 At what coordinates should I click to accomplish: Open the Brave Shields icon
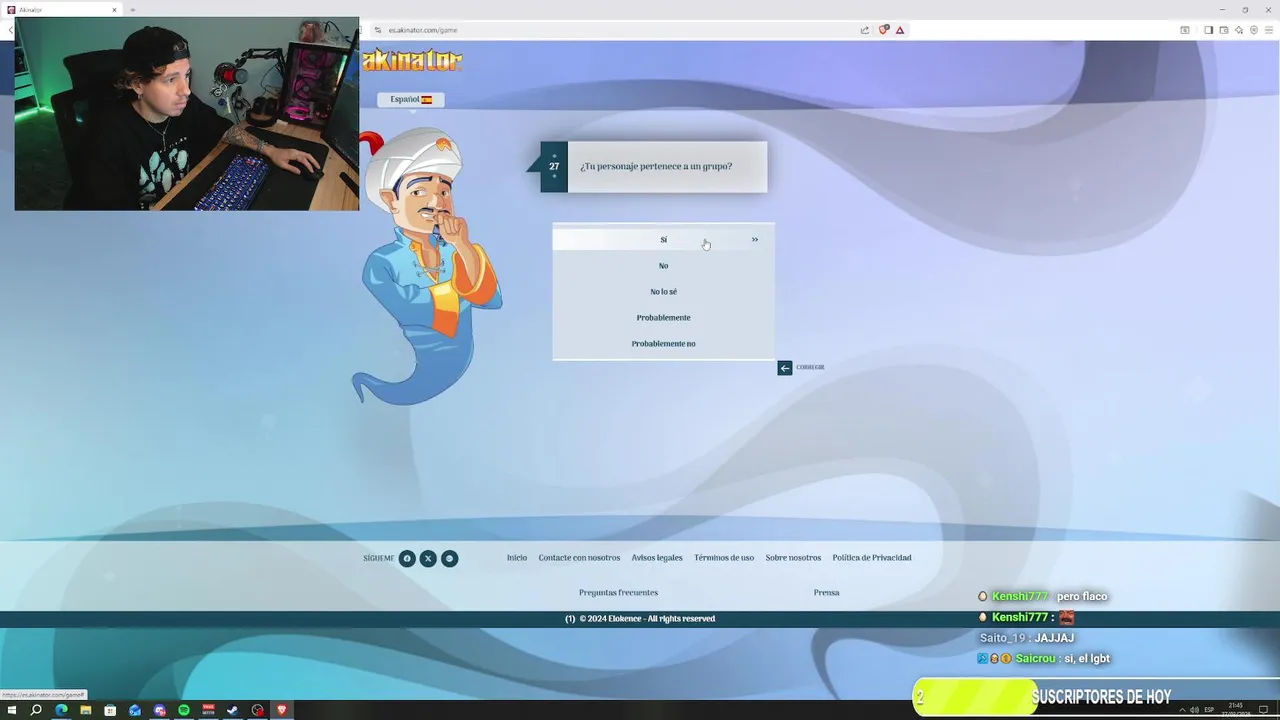pyautogui.click(x=883, y=30)
